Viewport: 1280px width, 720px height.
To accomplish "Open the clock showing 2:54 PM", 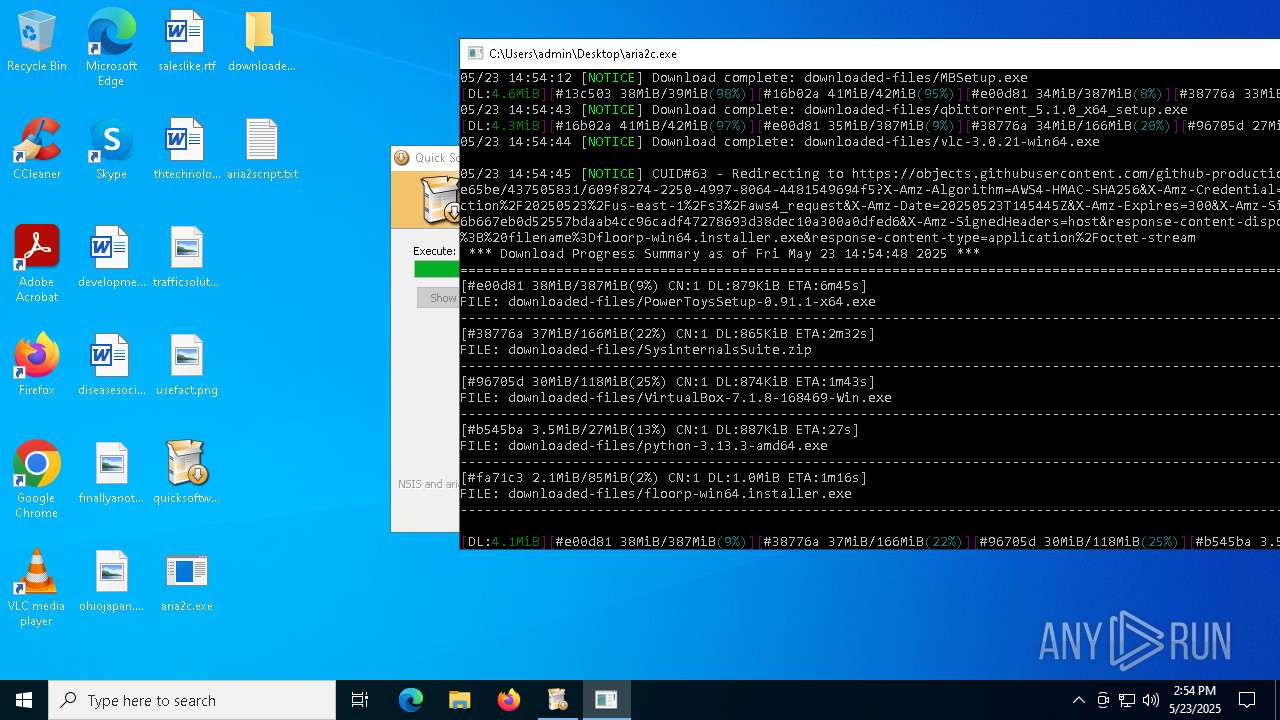I will pos(1195,700).
